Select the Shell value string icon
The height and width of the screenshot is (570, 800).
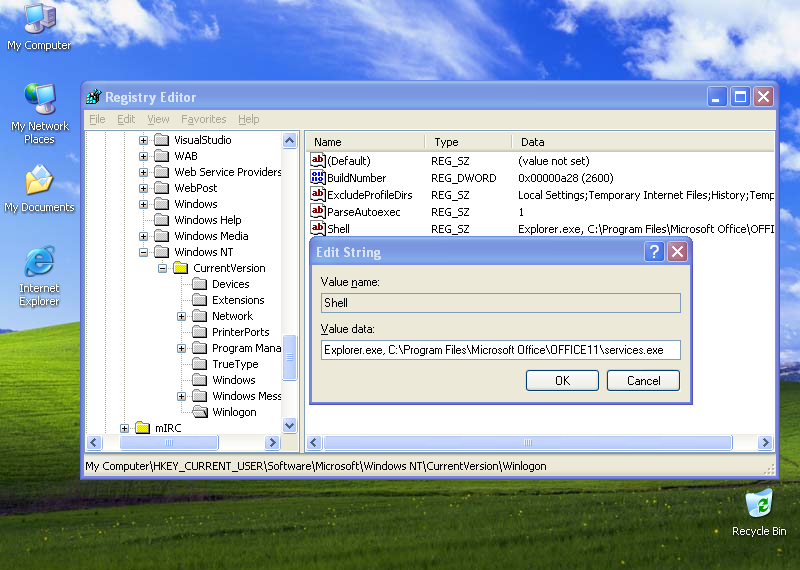(317, 228)
